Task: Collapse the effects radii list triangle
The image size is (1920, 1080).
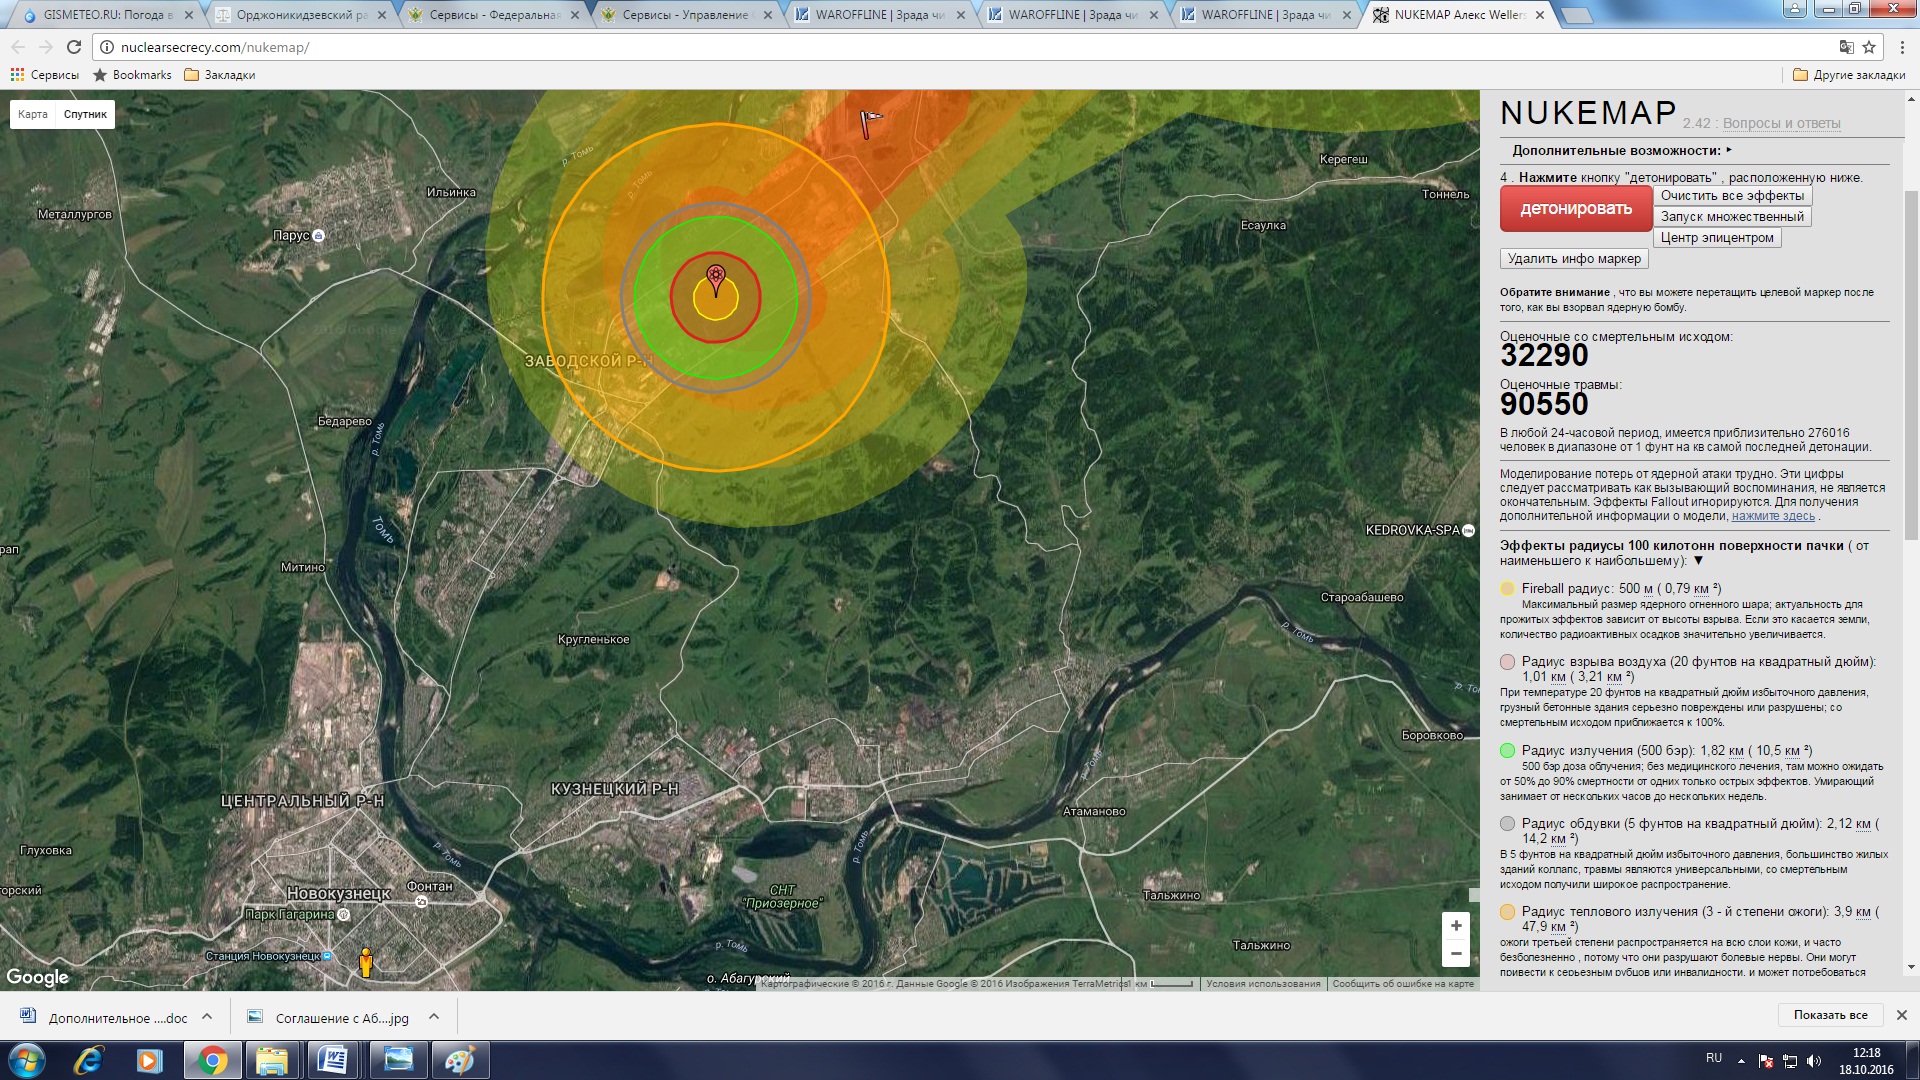Action: pos(1698,561)
